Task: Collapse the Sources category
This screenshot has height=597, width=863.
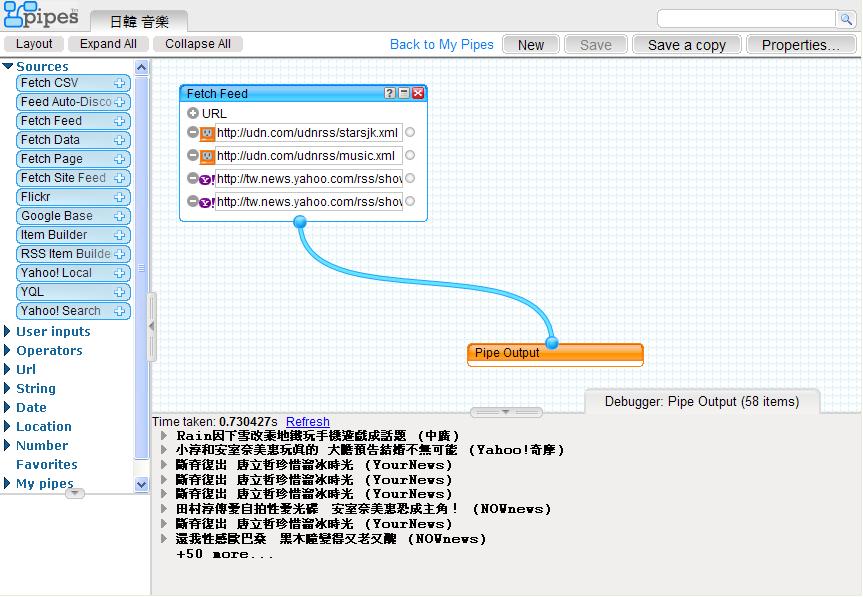Action: pos(8,66)
